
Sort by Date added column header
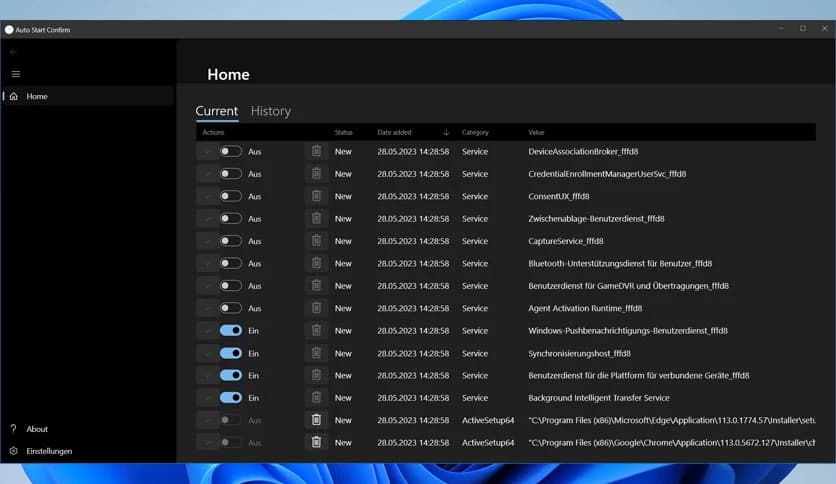(394, 132)
